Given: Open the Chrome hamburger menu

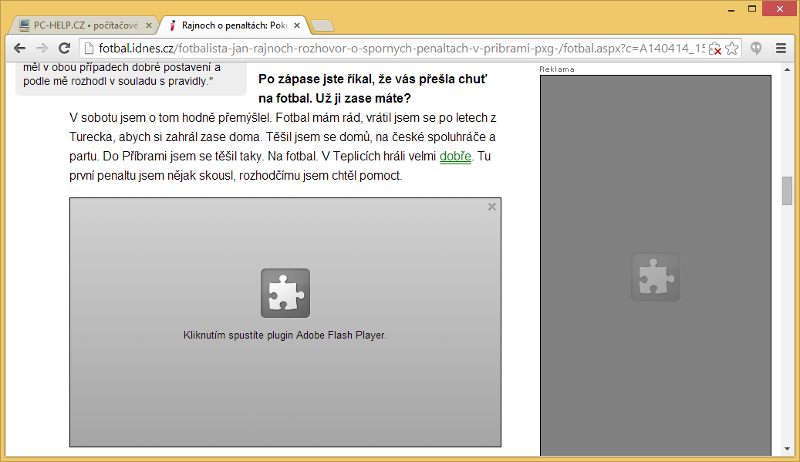Looking at the screenshot, I should (781, 48).
